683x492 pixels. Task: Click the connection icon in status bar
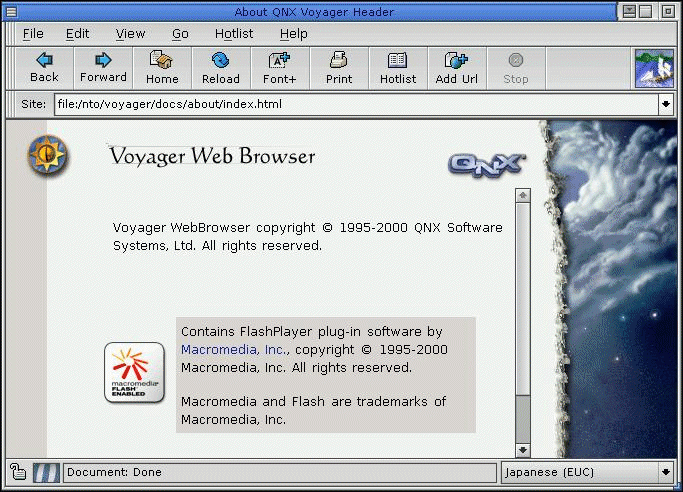tap(18, 472)
